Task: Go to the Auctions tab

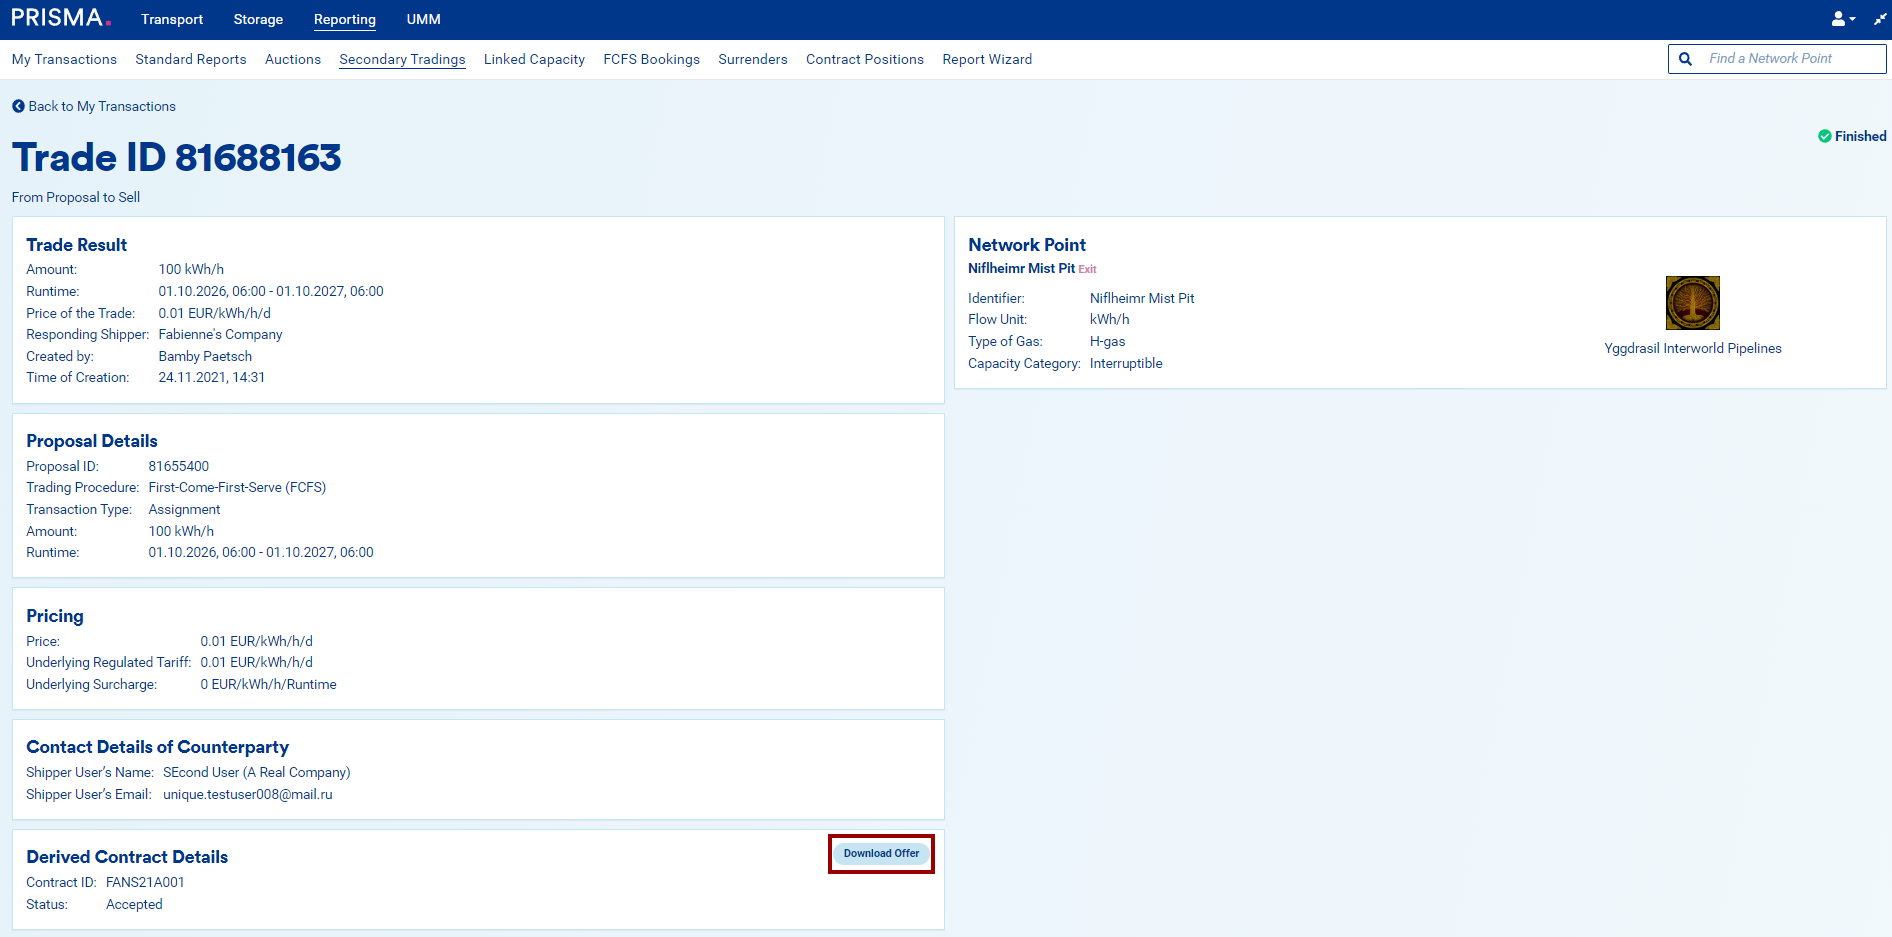Action: (x=293, y=59)
